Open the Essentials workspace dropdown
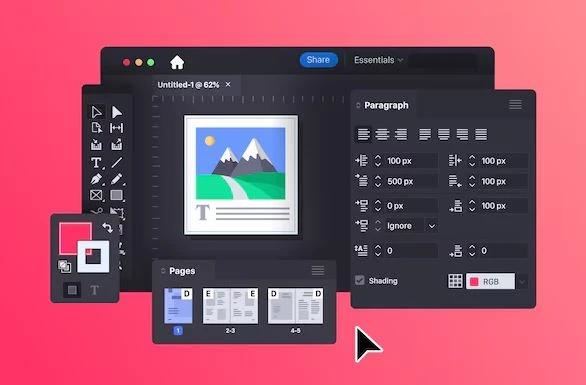 (x=379, y=60)
